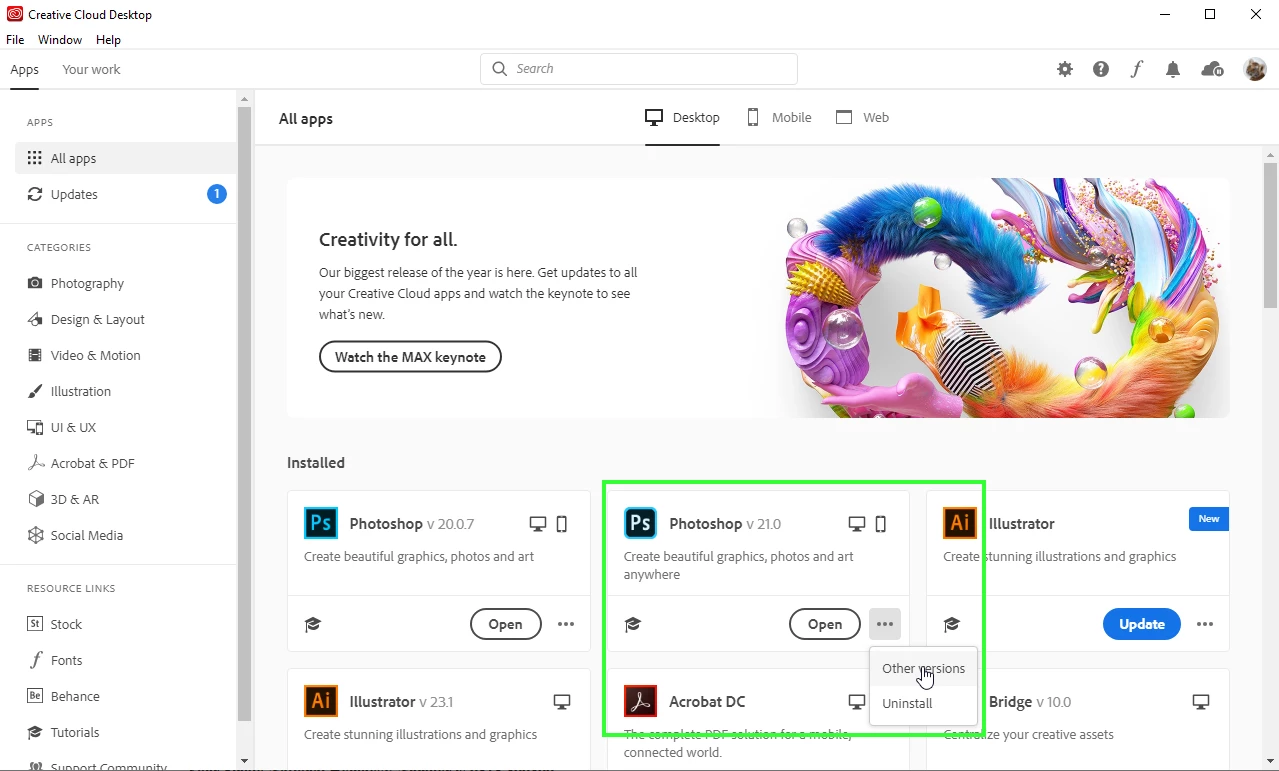This screenshot has height=771, width=1279.
Task: Open the 3D & AR category
Action: [x=63, y=499]
